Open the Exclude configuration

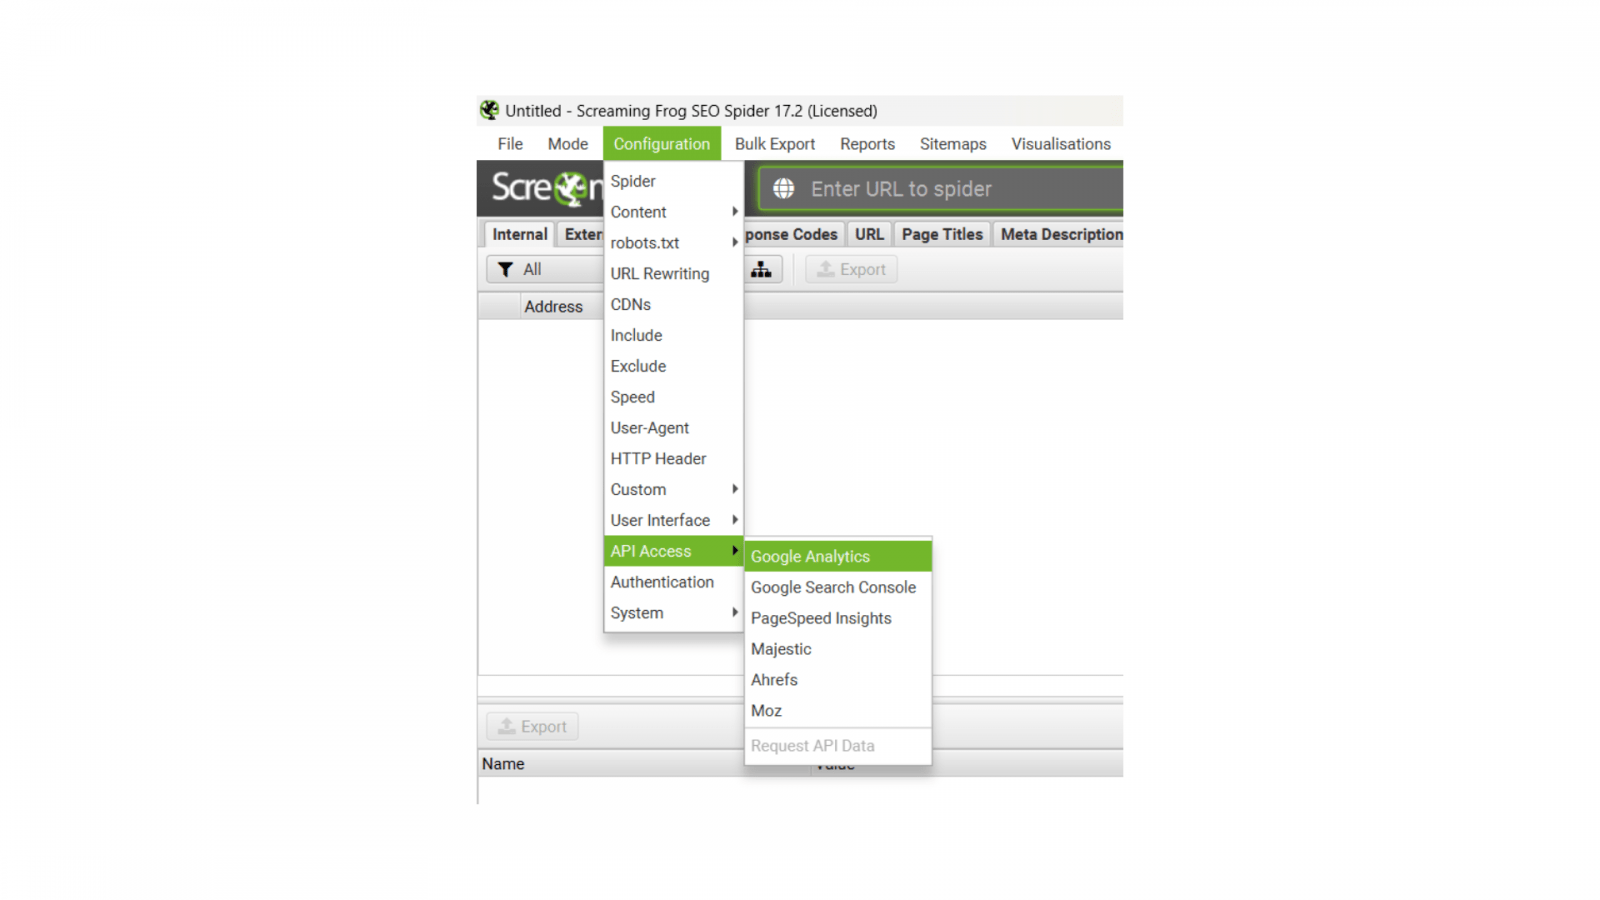point(673,367)
